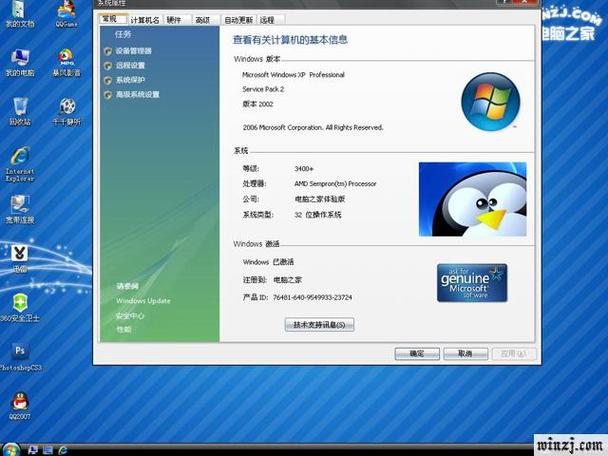Screen dimensions: 608x456
Task: Click the AMD Sempron(tm) Processor text
Action: [x=335, y=184]
